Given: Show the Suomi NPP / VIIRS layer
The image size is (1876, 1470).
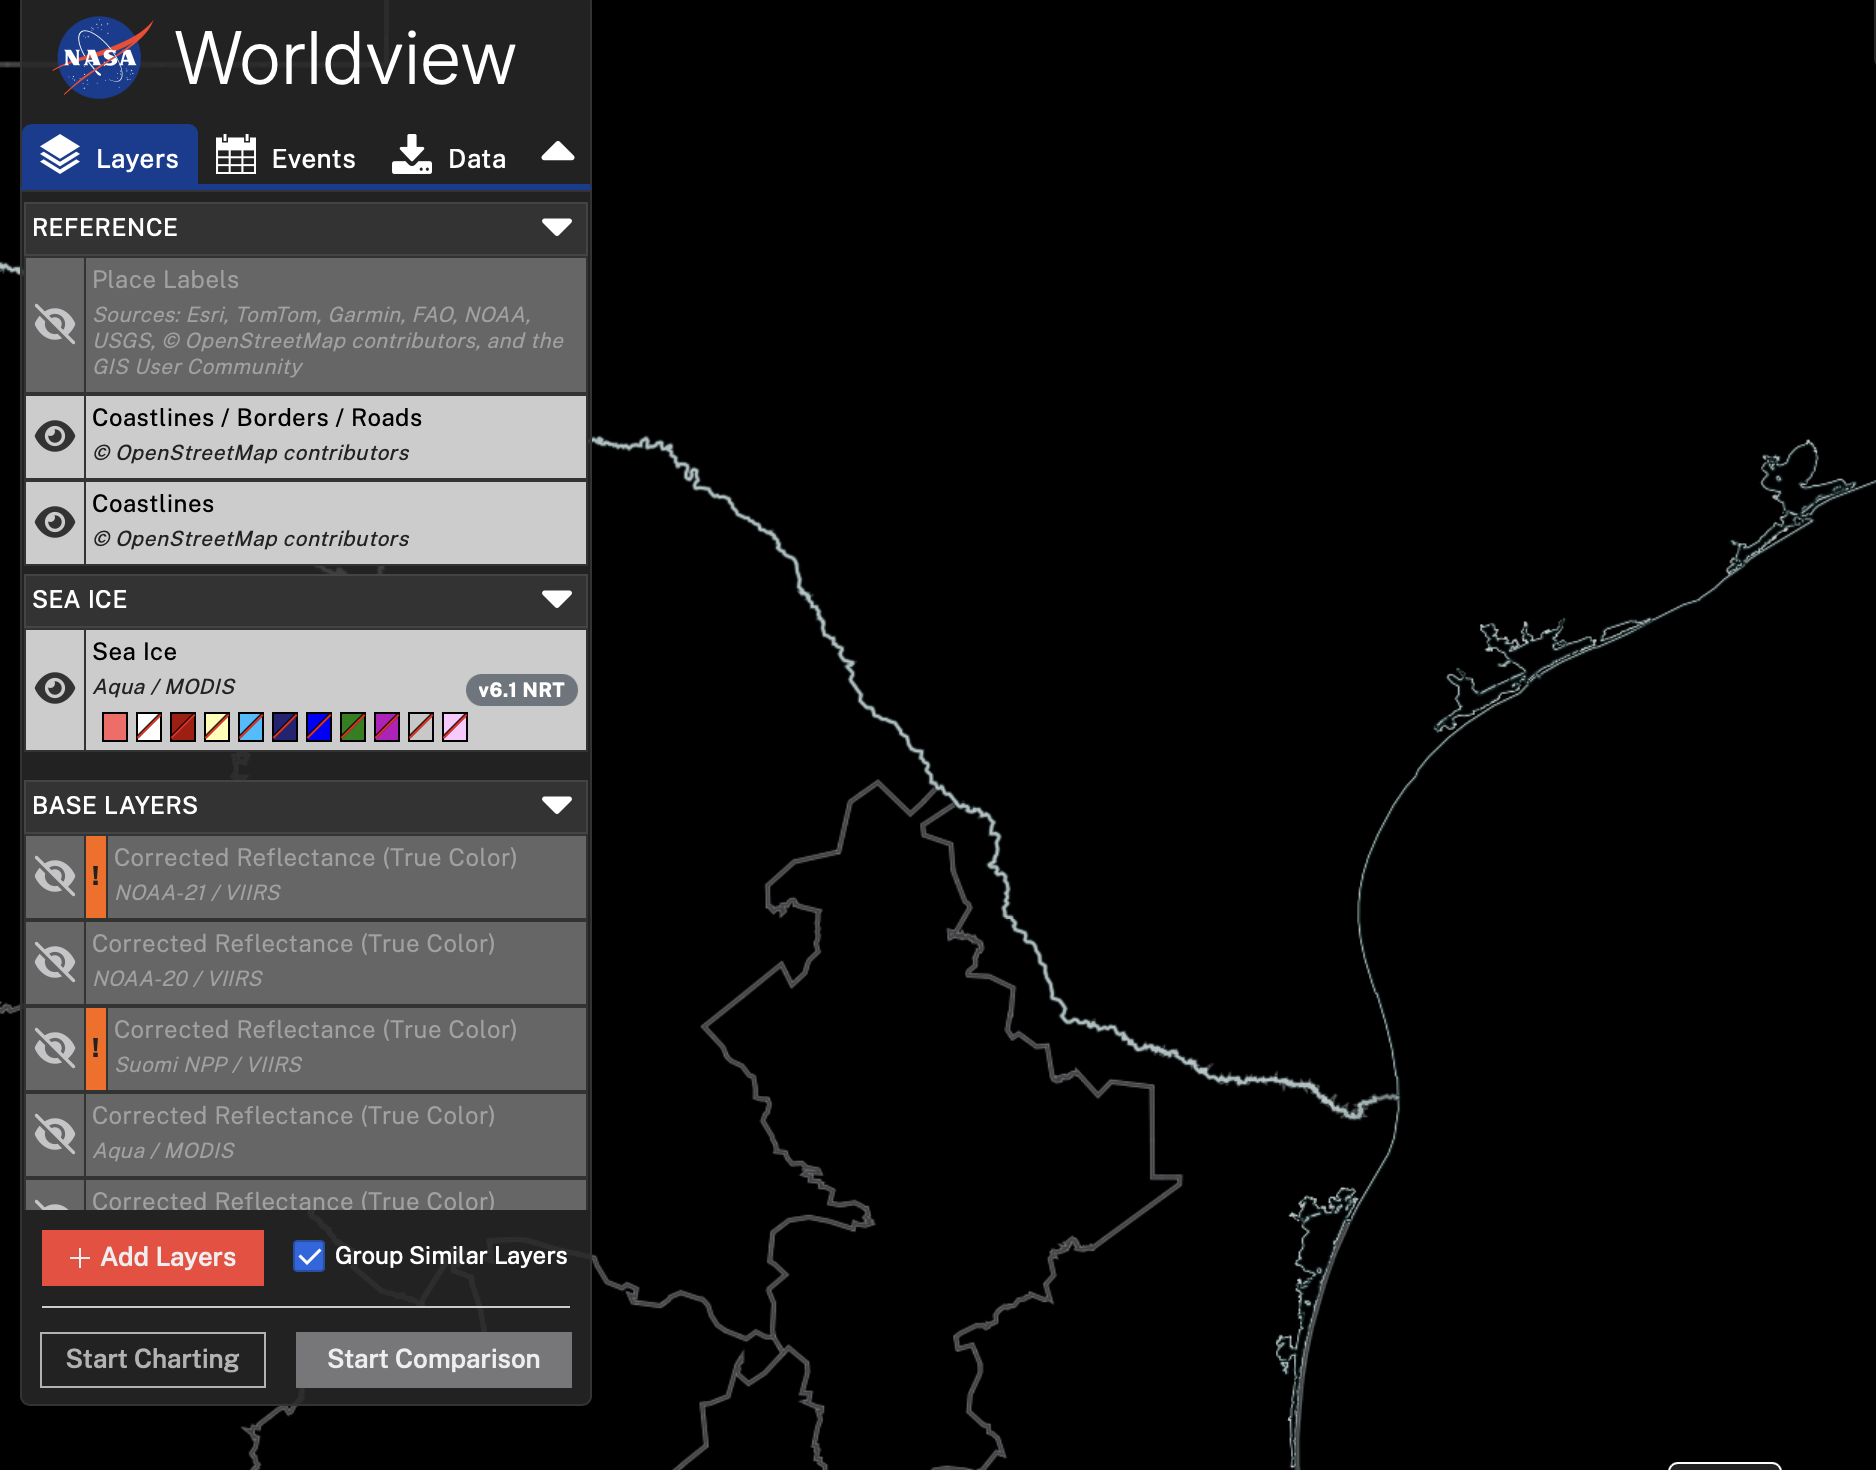Looking at the screenshot, I should (55, 1048).
